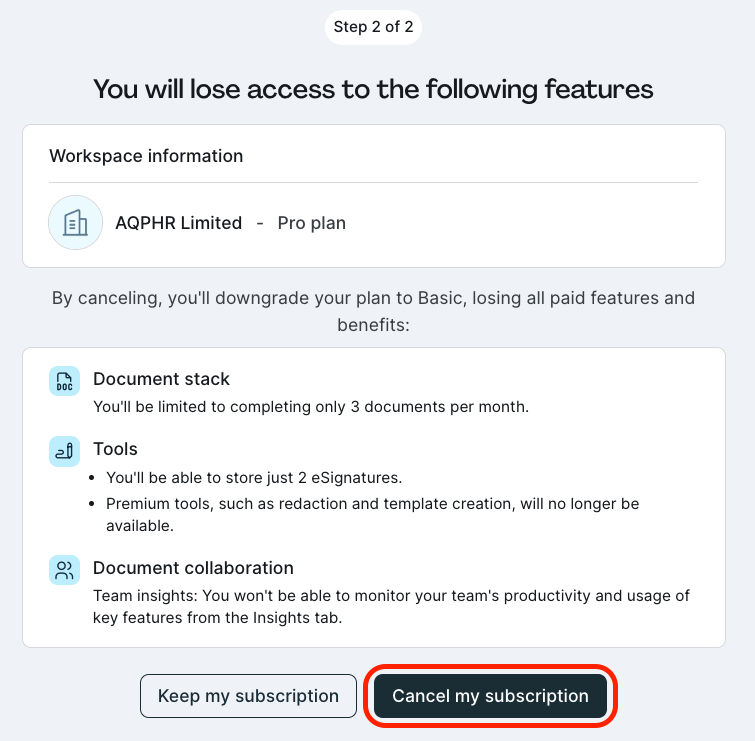The image size is (755, 741).
Task: Click the 3 documents per month text
Action: pyautogui.click(x=311, y=407)
